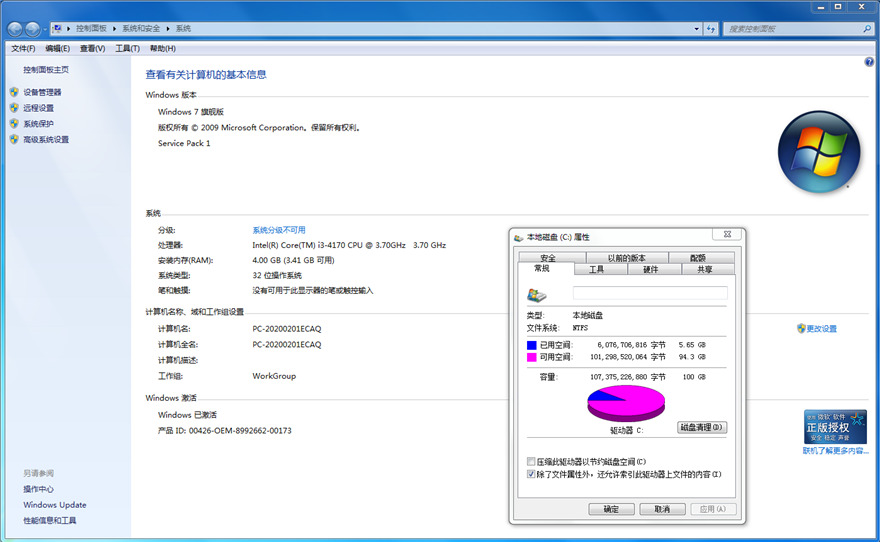880x542 pixels.
Task: Click the product ID text 00426-OEM-8992662-00173
Action: (240, 430)
